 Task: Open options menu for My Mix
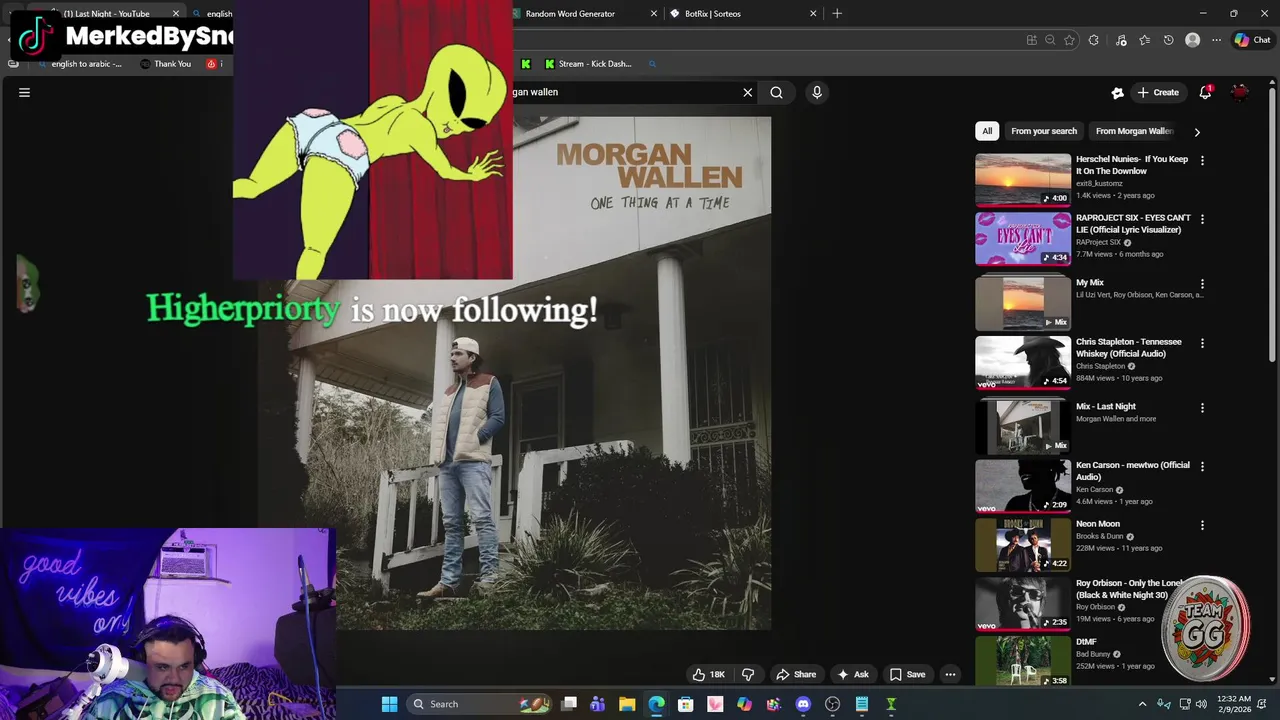pos(1202,284)
